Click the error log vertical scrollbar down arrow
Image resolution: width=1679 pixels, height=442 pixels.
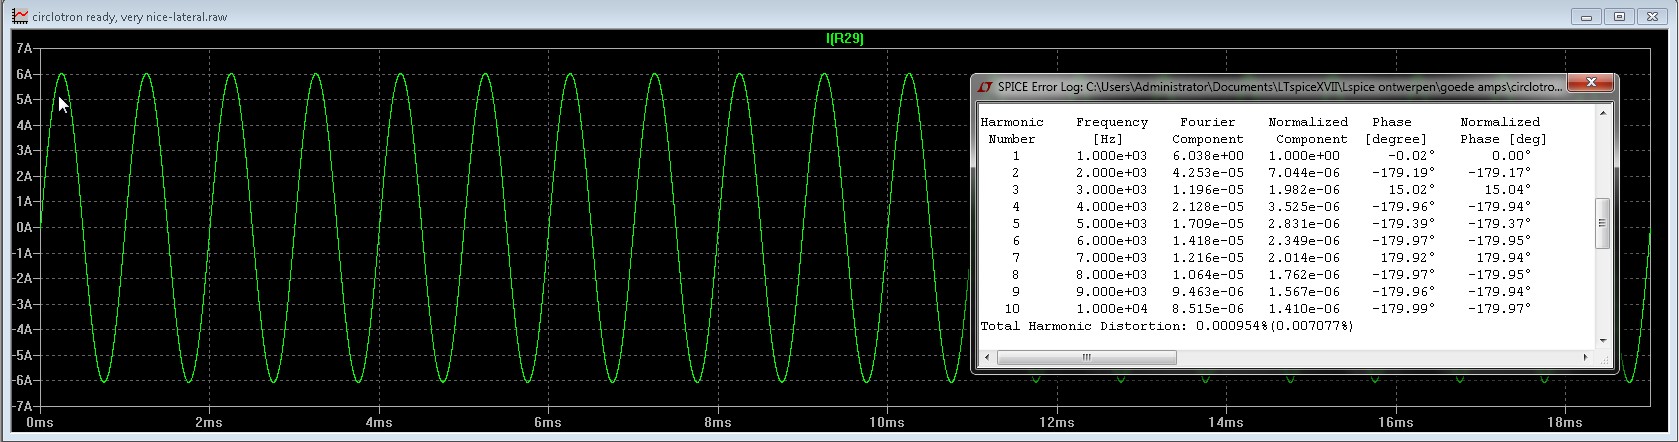click(x=1602, y=340)
